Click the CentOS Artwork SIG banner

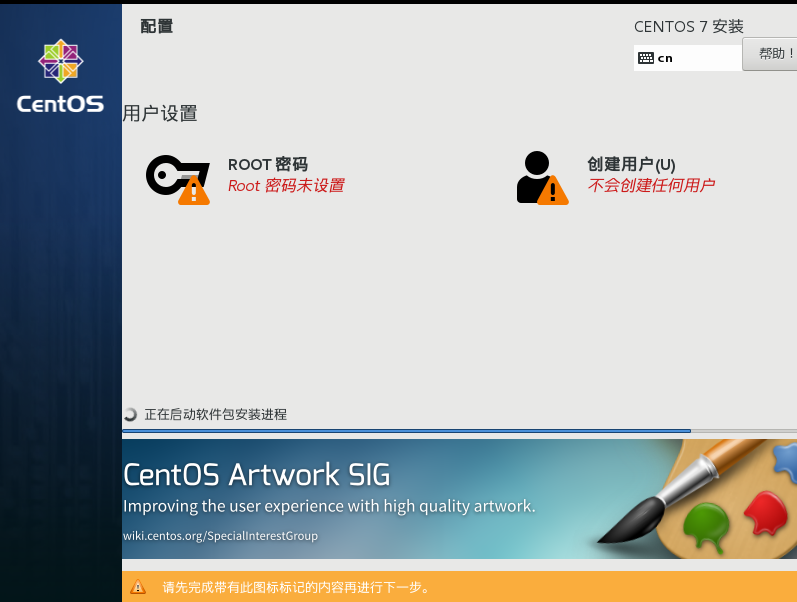[x=459, y=499]
